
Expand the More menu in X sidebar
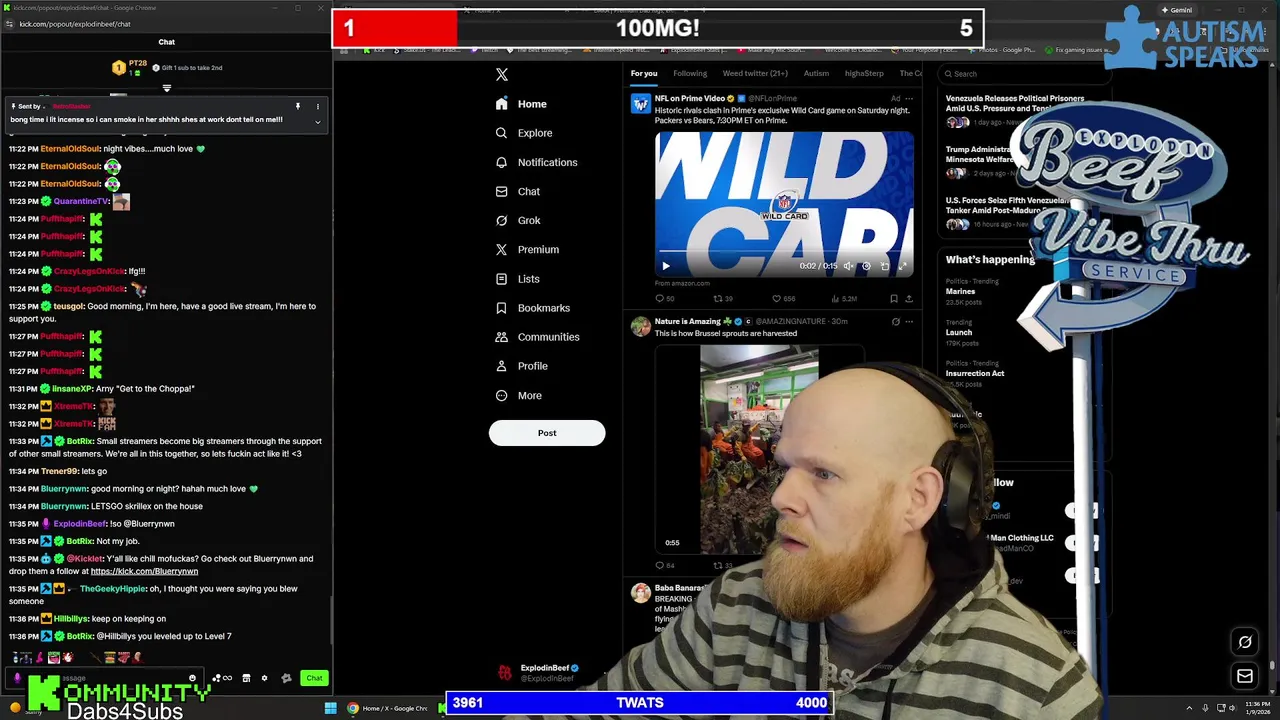(x=519, y=395)
